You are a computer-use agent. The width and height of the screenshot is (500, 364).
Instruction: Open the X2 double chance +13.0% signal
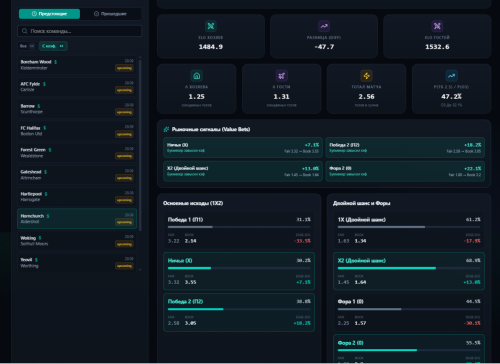[x=243, y=171]
